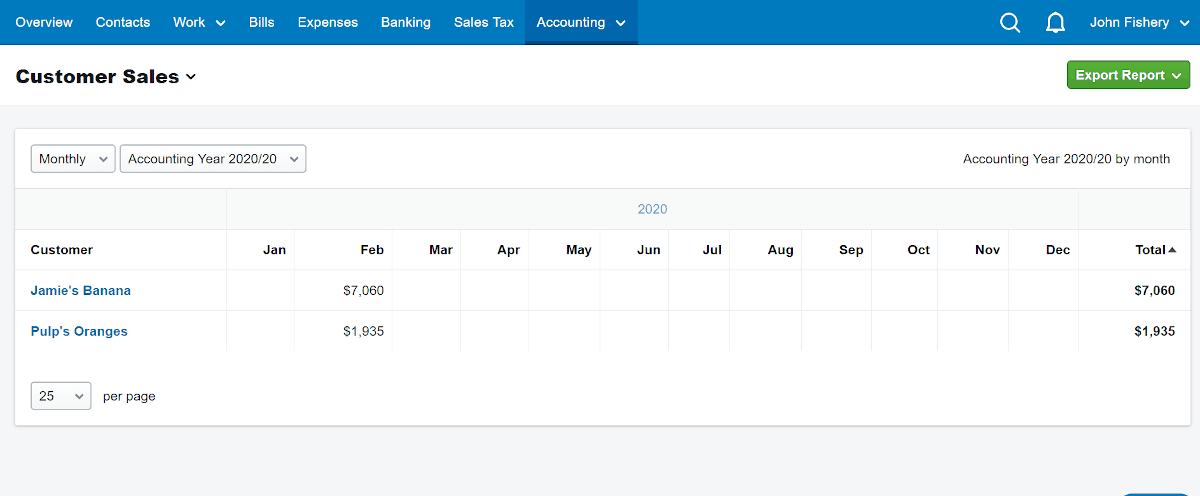Screen dimensions: 1200x496
Task: Sort by the Total column arrow
Action: click(1172, 250)
